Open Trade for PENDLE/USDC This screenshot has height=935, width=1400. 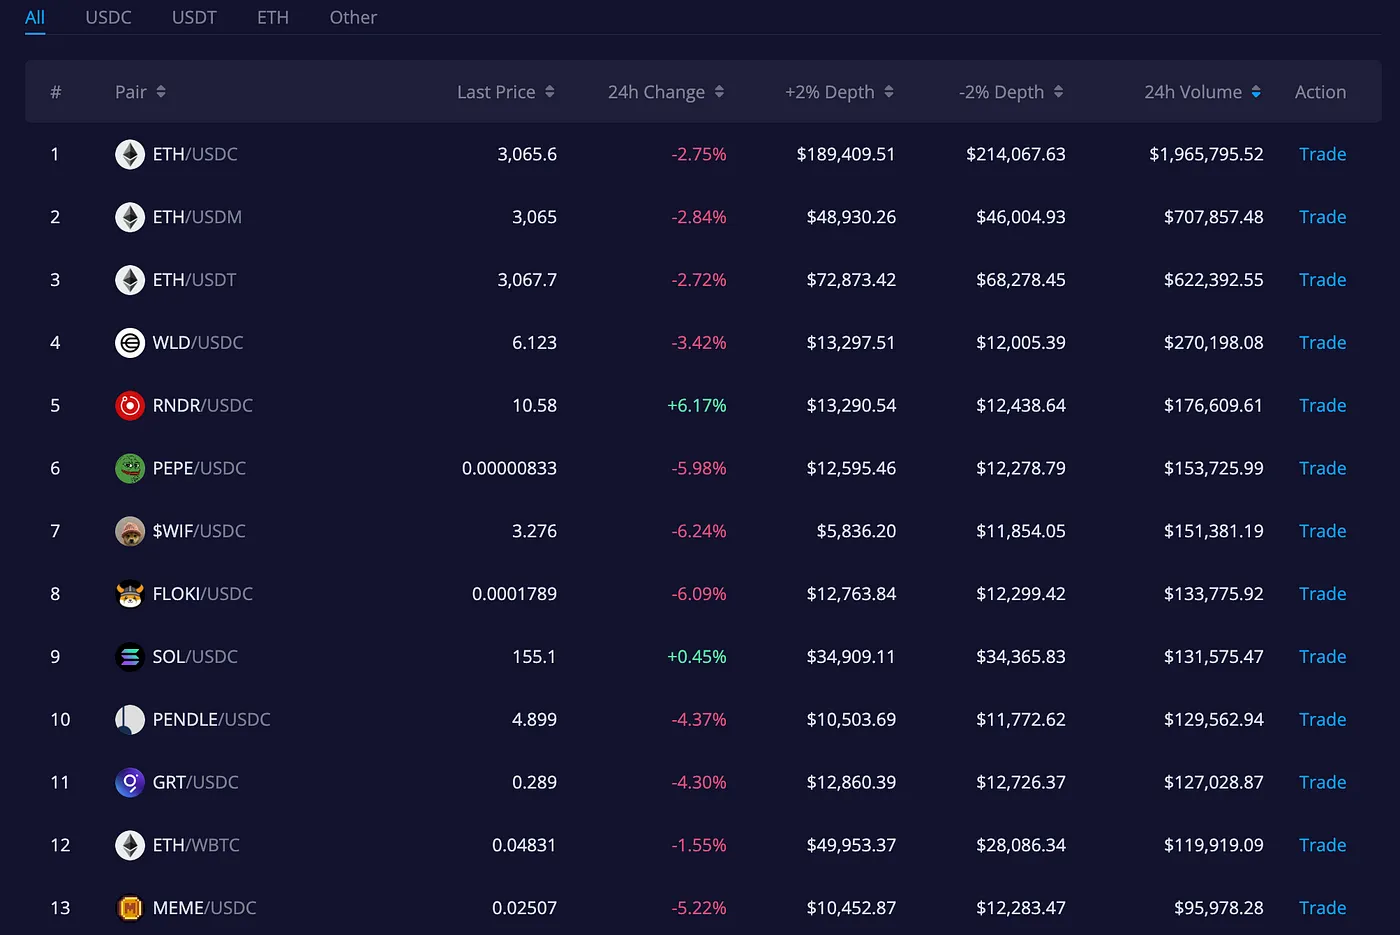(x=1322, y=719)
